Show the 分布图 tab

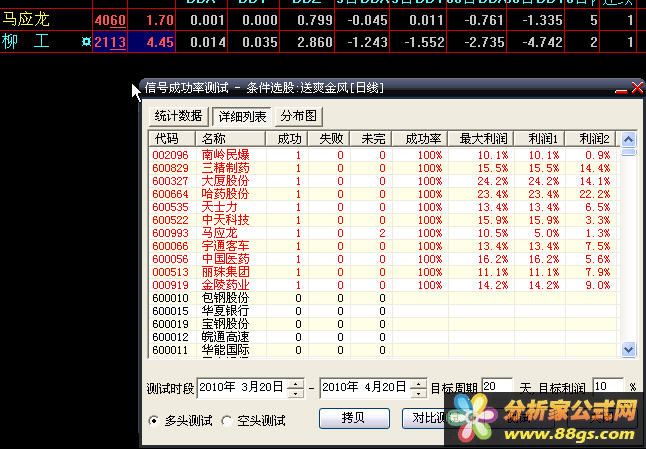[x=298, y=116]
